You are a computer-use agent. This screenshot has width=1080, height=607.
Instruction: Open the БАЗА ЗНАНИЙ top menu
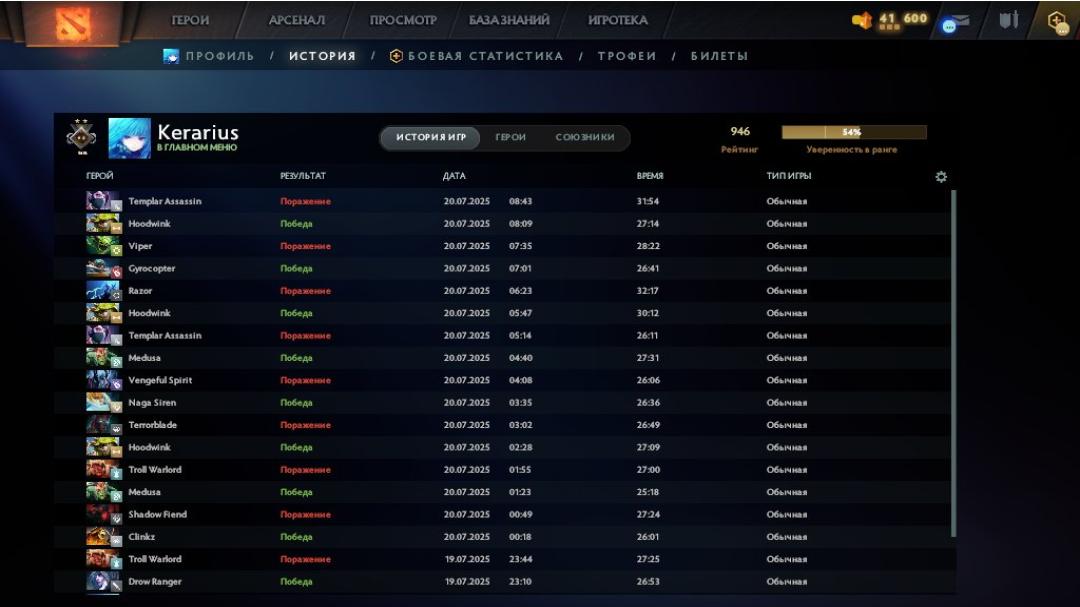(509, 20)
